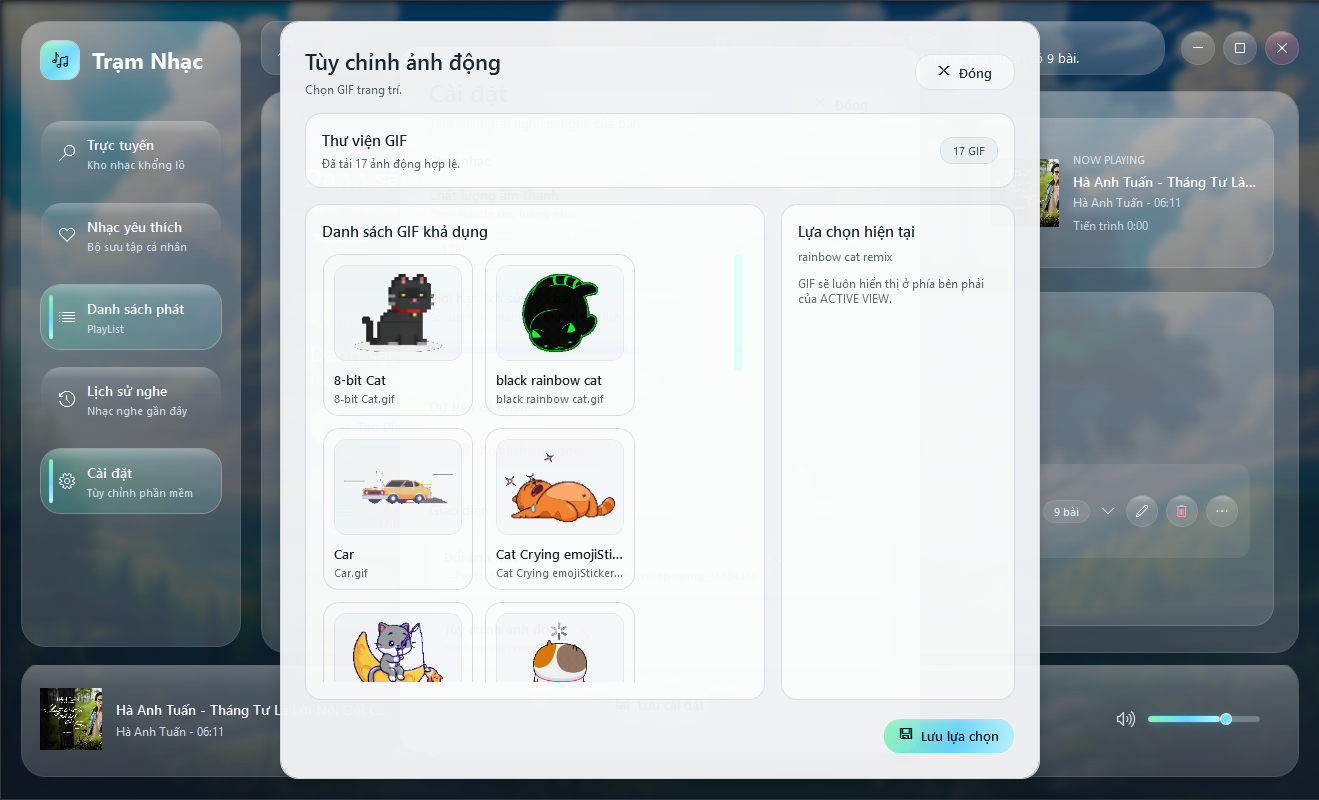The width and height of the screenshot is (1319, 800).
Task: Mute audio via the speaker icon
Action: tap(1126, 719)
